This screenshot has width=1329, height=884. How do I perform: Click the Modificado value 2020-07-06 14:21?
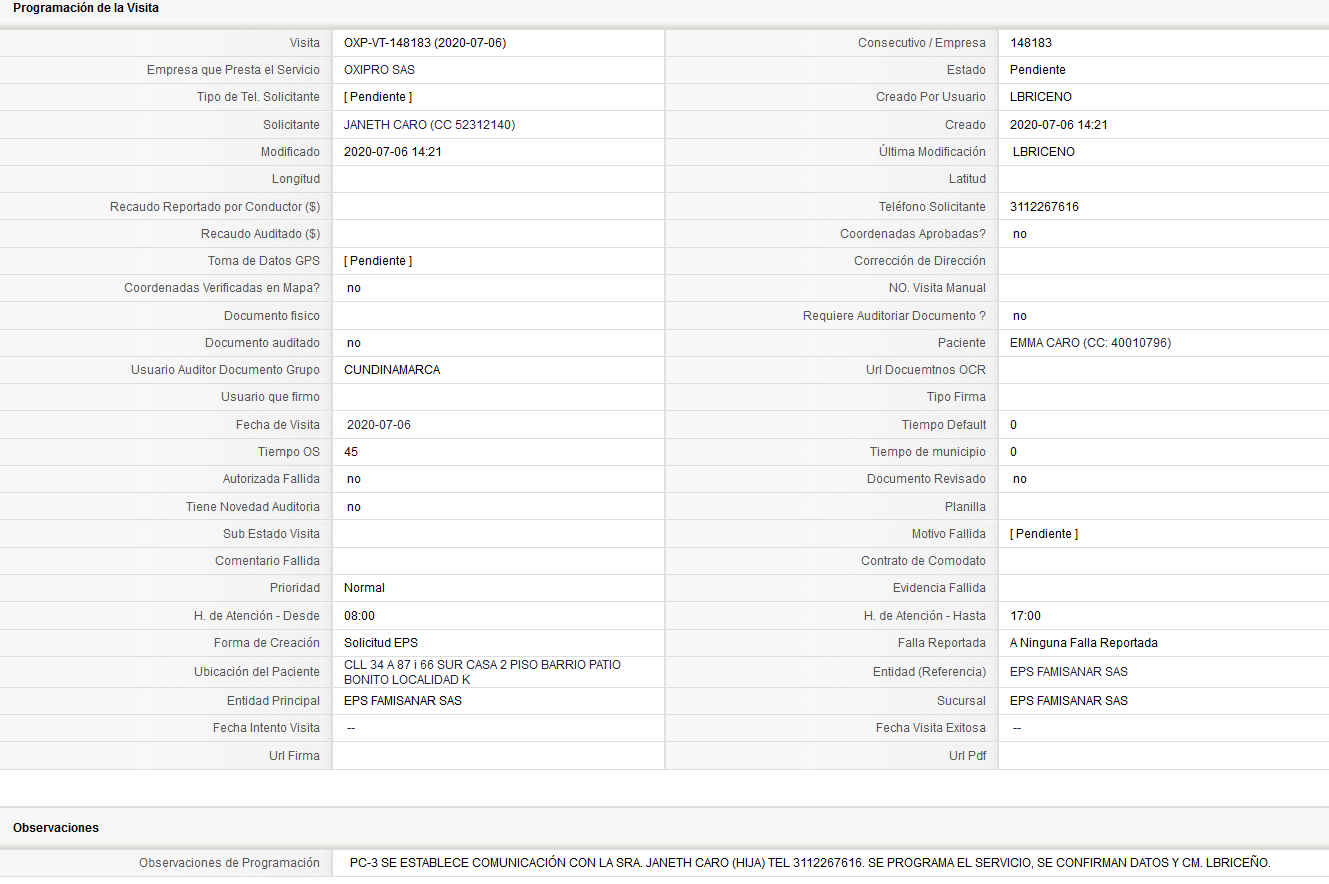click(393, 152)
